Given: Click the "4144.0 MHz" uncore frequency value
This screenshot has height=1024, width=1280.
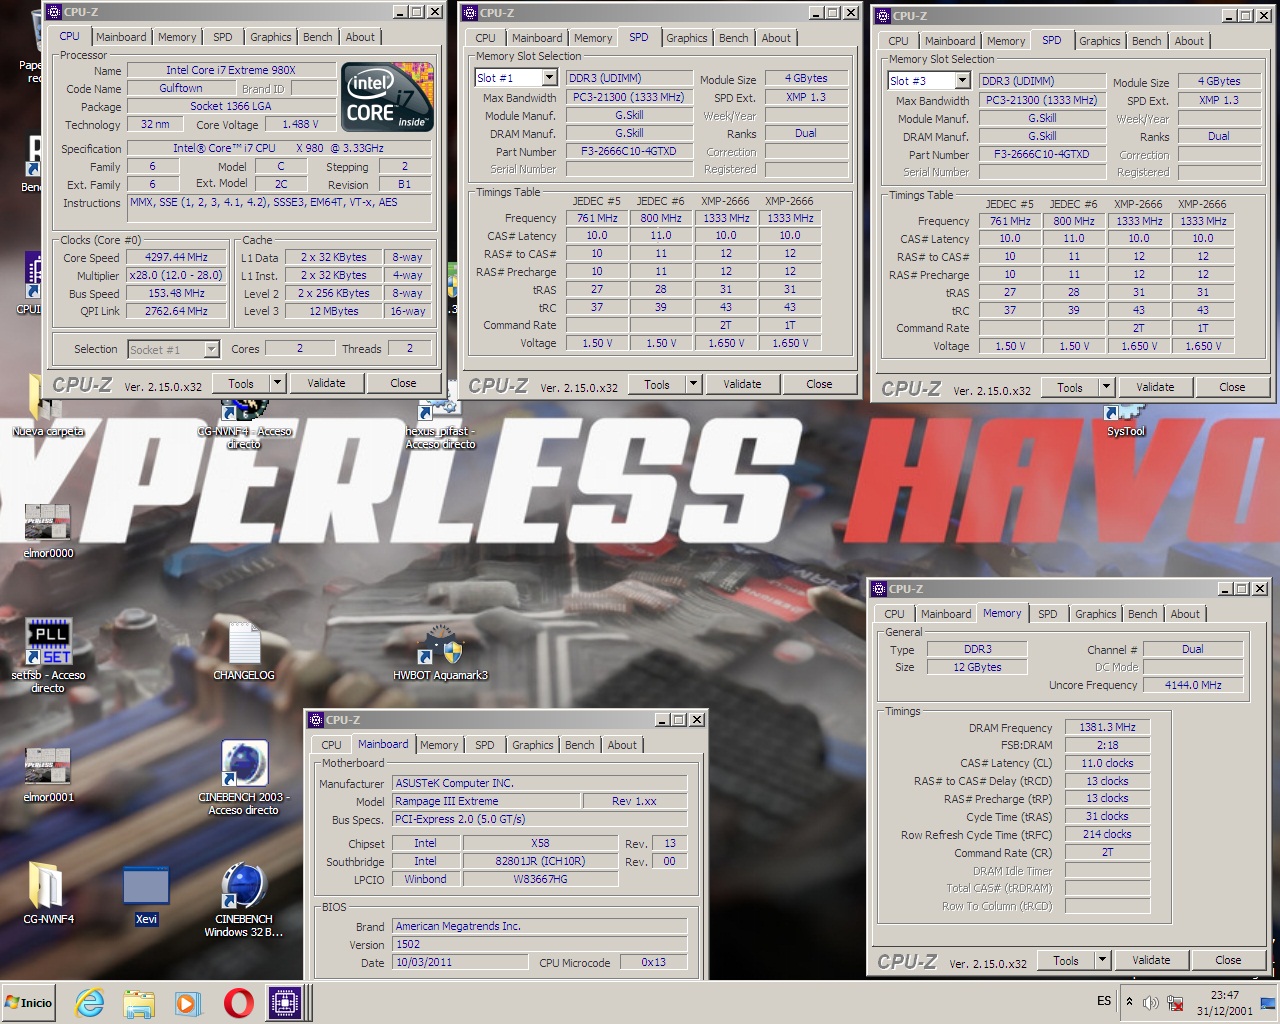Looking at the screenshot, I should tap(1193, 685).
